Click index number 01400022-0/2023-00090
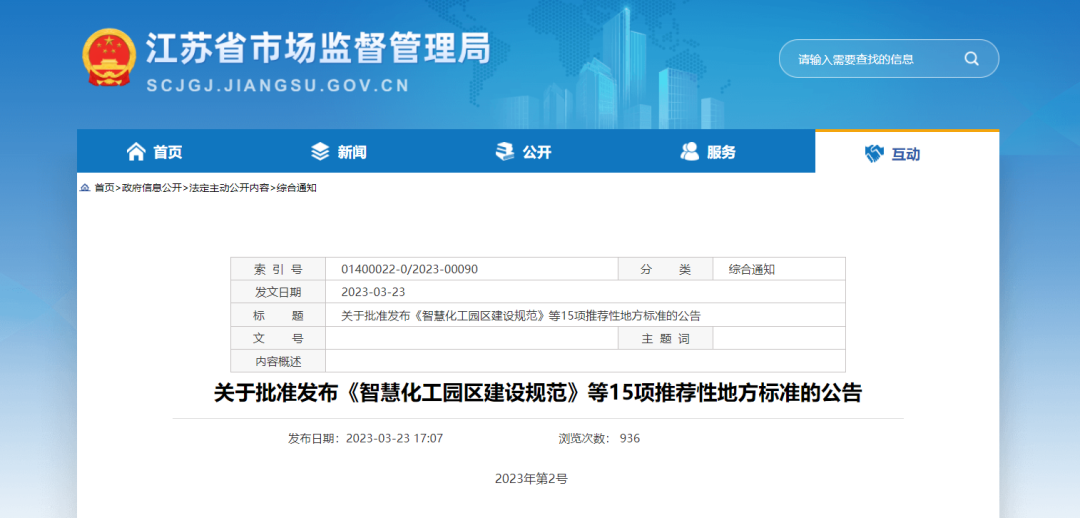 click(409, 269)
